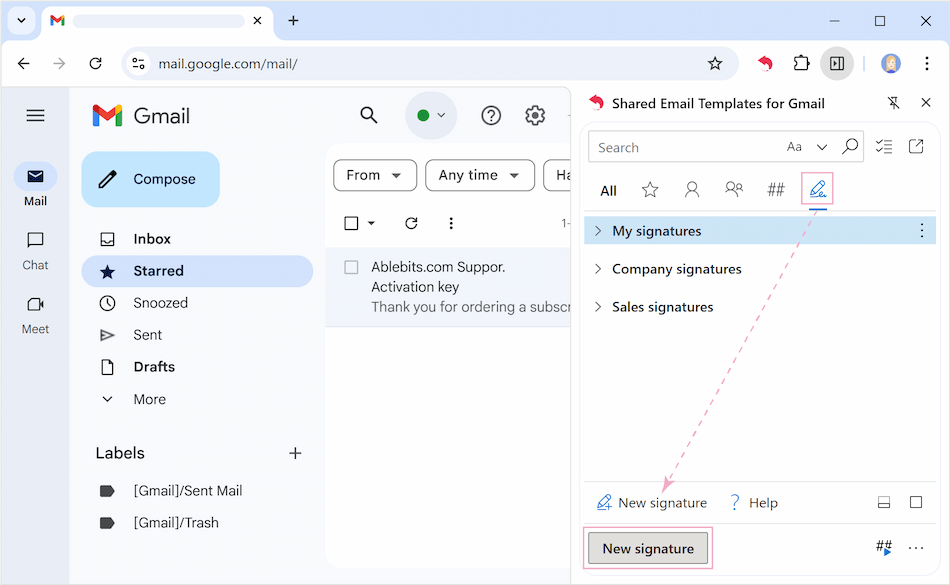The height and width of the screenshot is (585, 950).
Task: Open the Any time filter dropdown
Action: coord(480,175)
